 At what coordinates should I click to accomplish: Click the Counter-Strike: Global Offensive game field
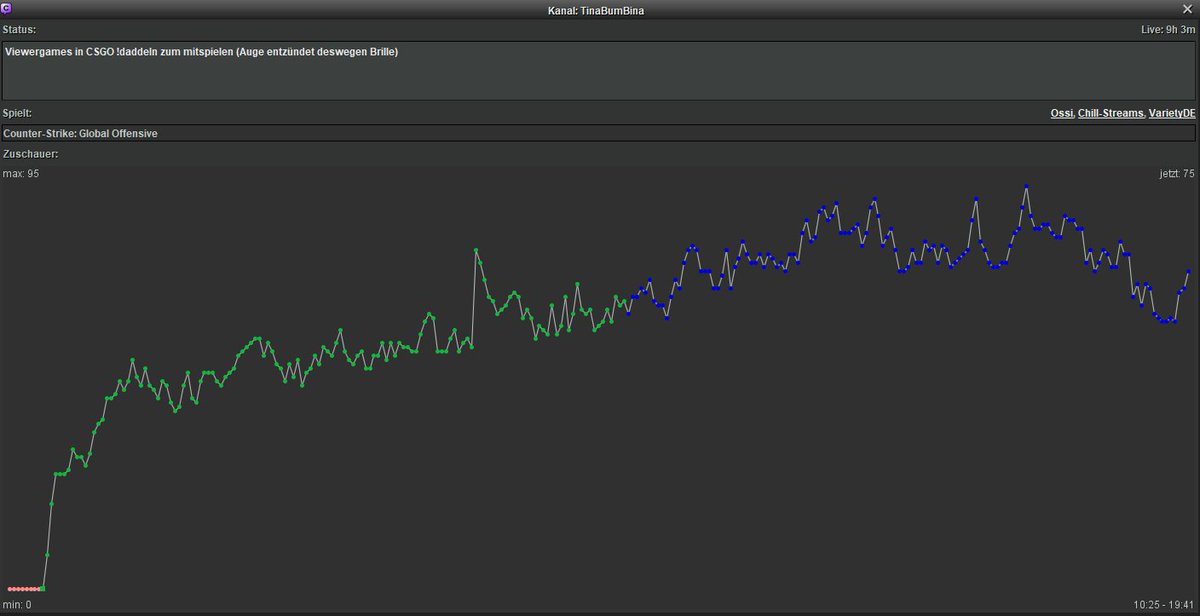(599, 133)
